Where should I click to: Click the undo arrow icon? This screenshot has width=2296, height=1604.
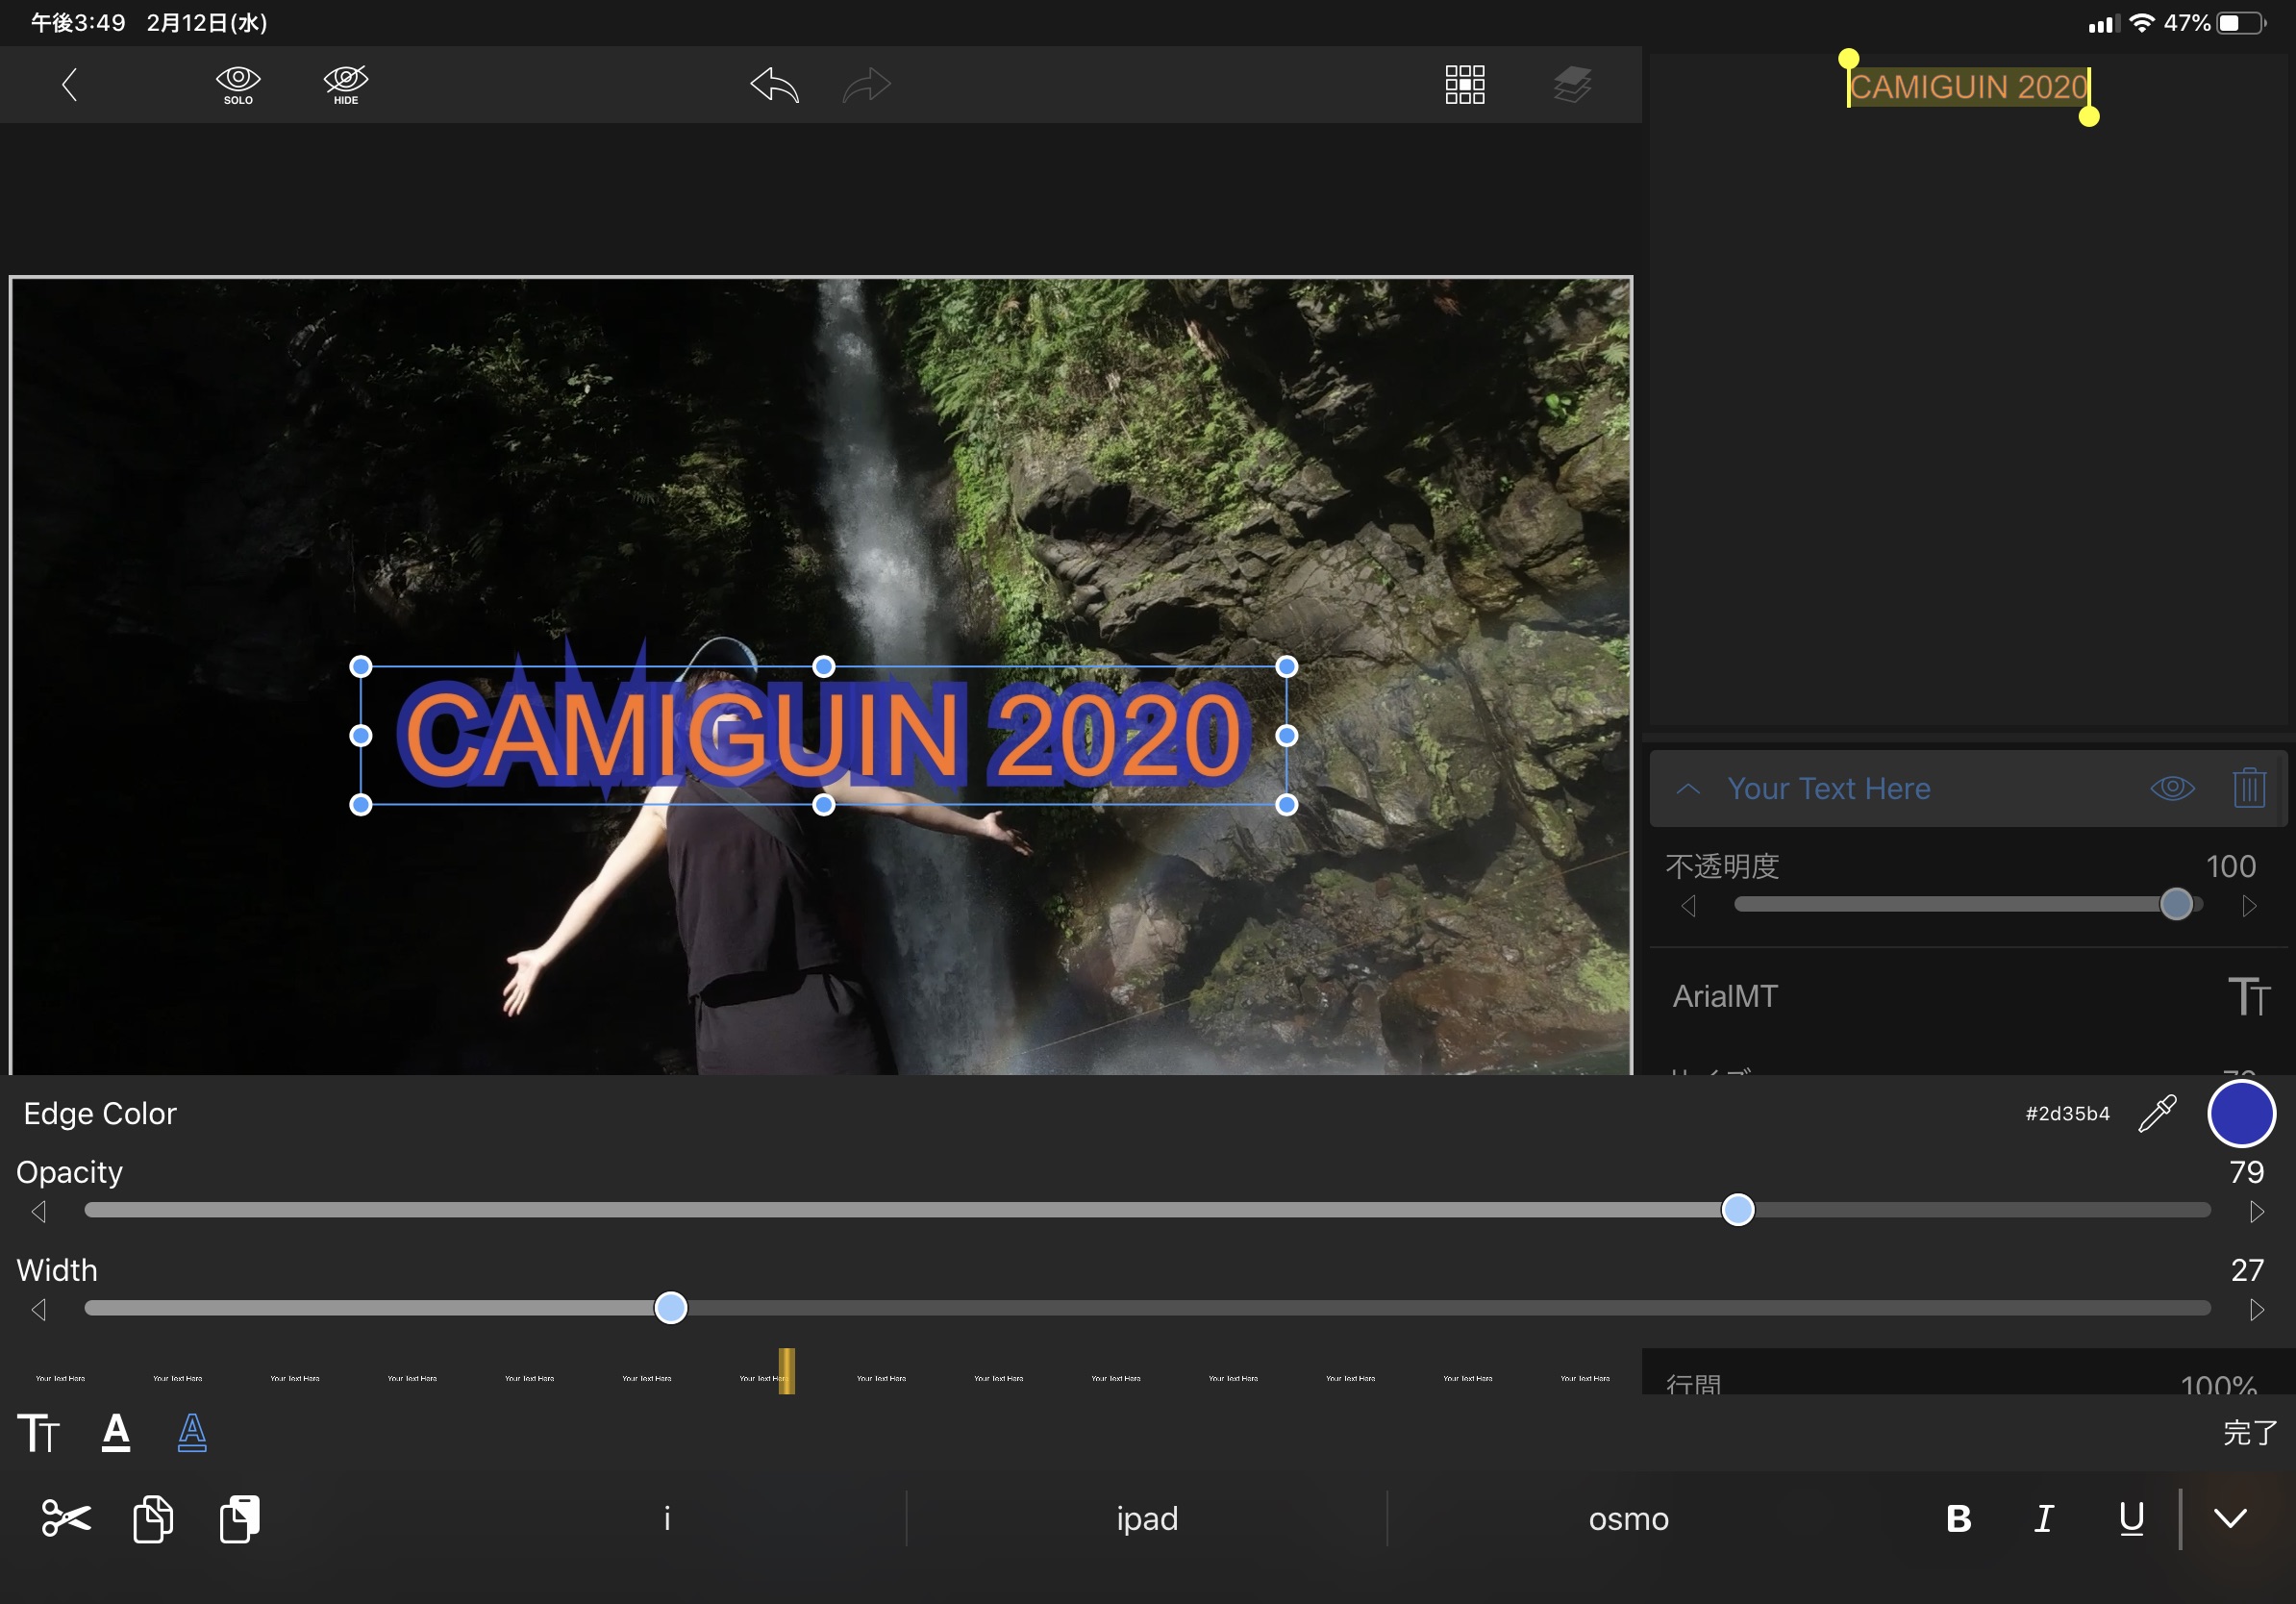click(x=775, y=85)
